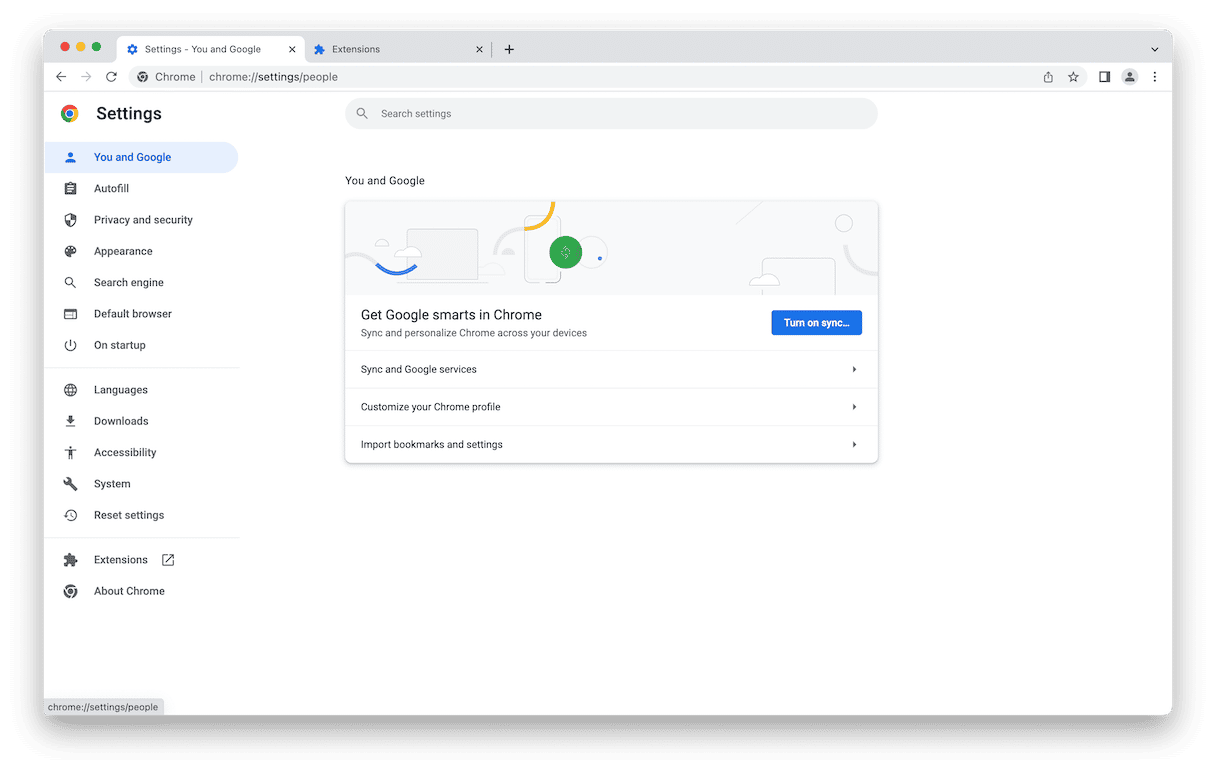Click the You and Google person icon
Image resolution: width=1216 pixels, height=773 pixels.
coord(70,157)
